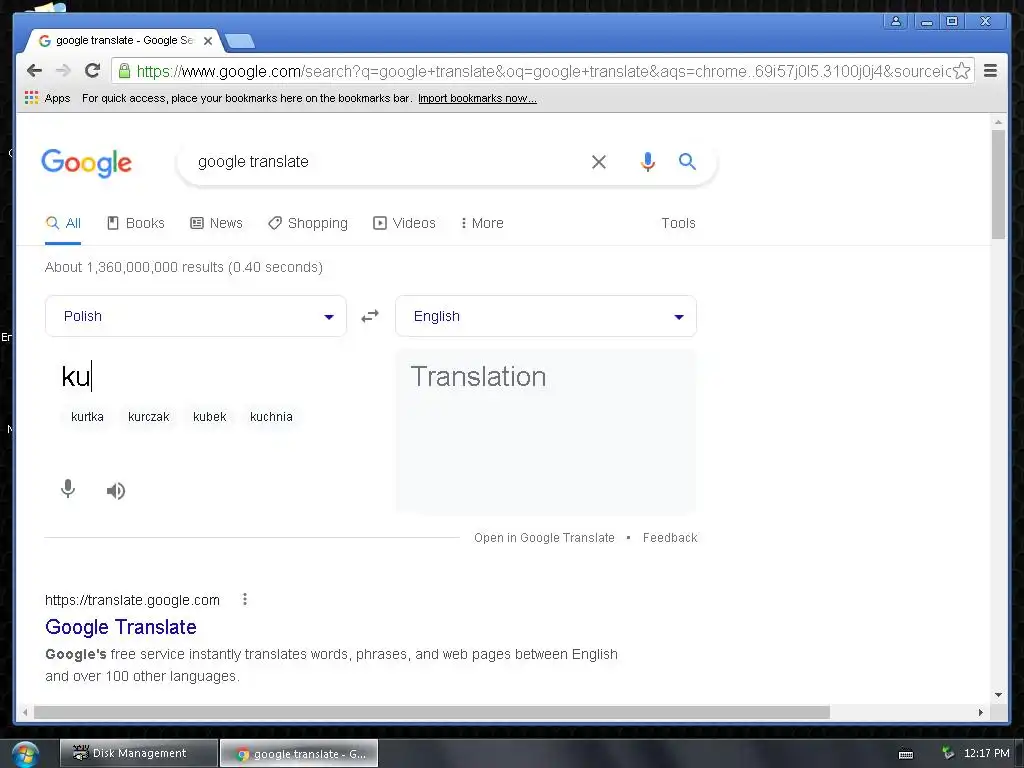Click the green padlock security icon
The height and width of the screenshot is (768, 1024).
click(124, 71)
